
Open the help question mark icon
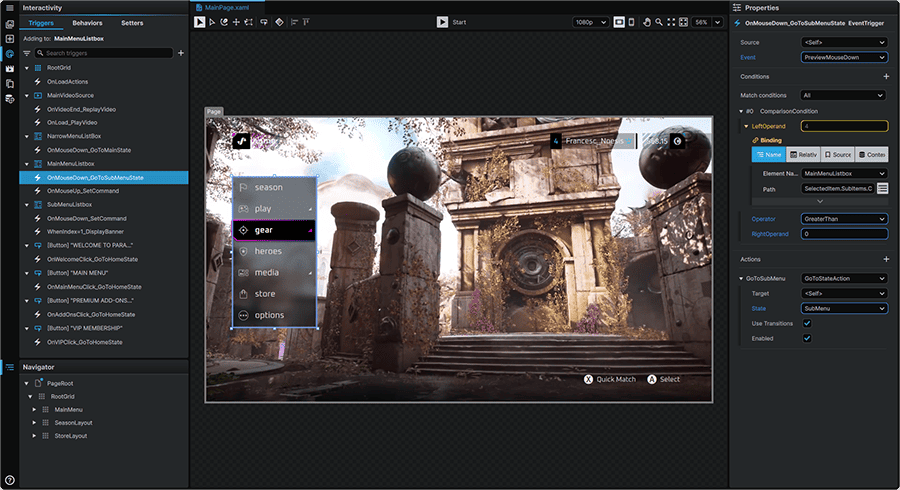tap(10, 480)
